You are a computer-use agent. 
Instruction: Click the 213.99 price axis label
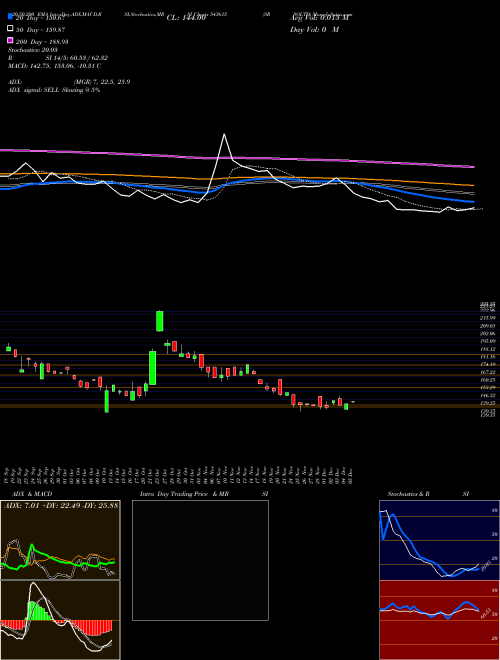489,318
